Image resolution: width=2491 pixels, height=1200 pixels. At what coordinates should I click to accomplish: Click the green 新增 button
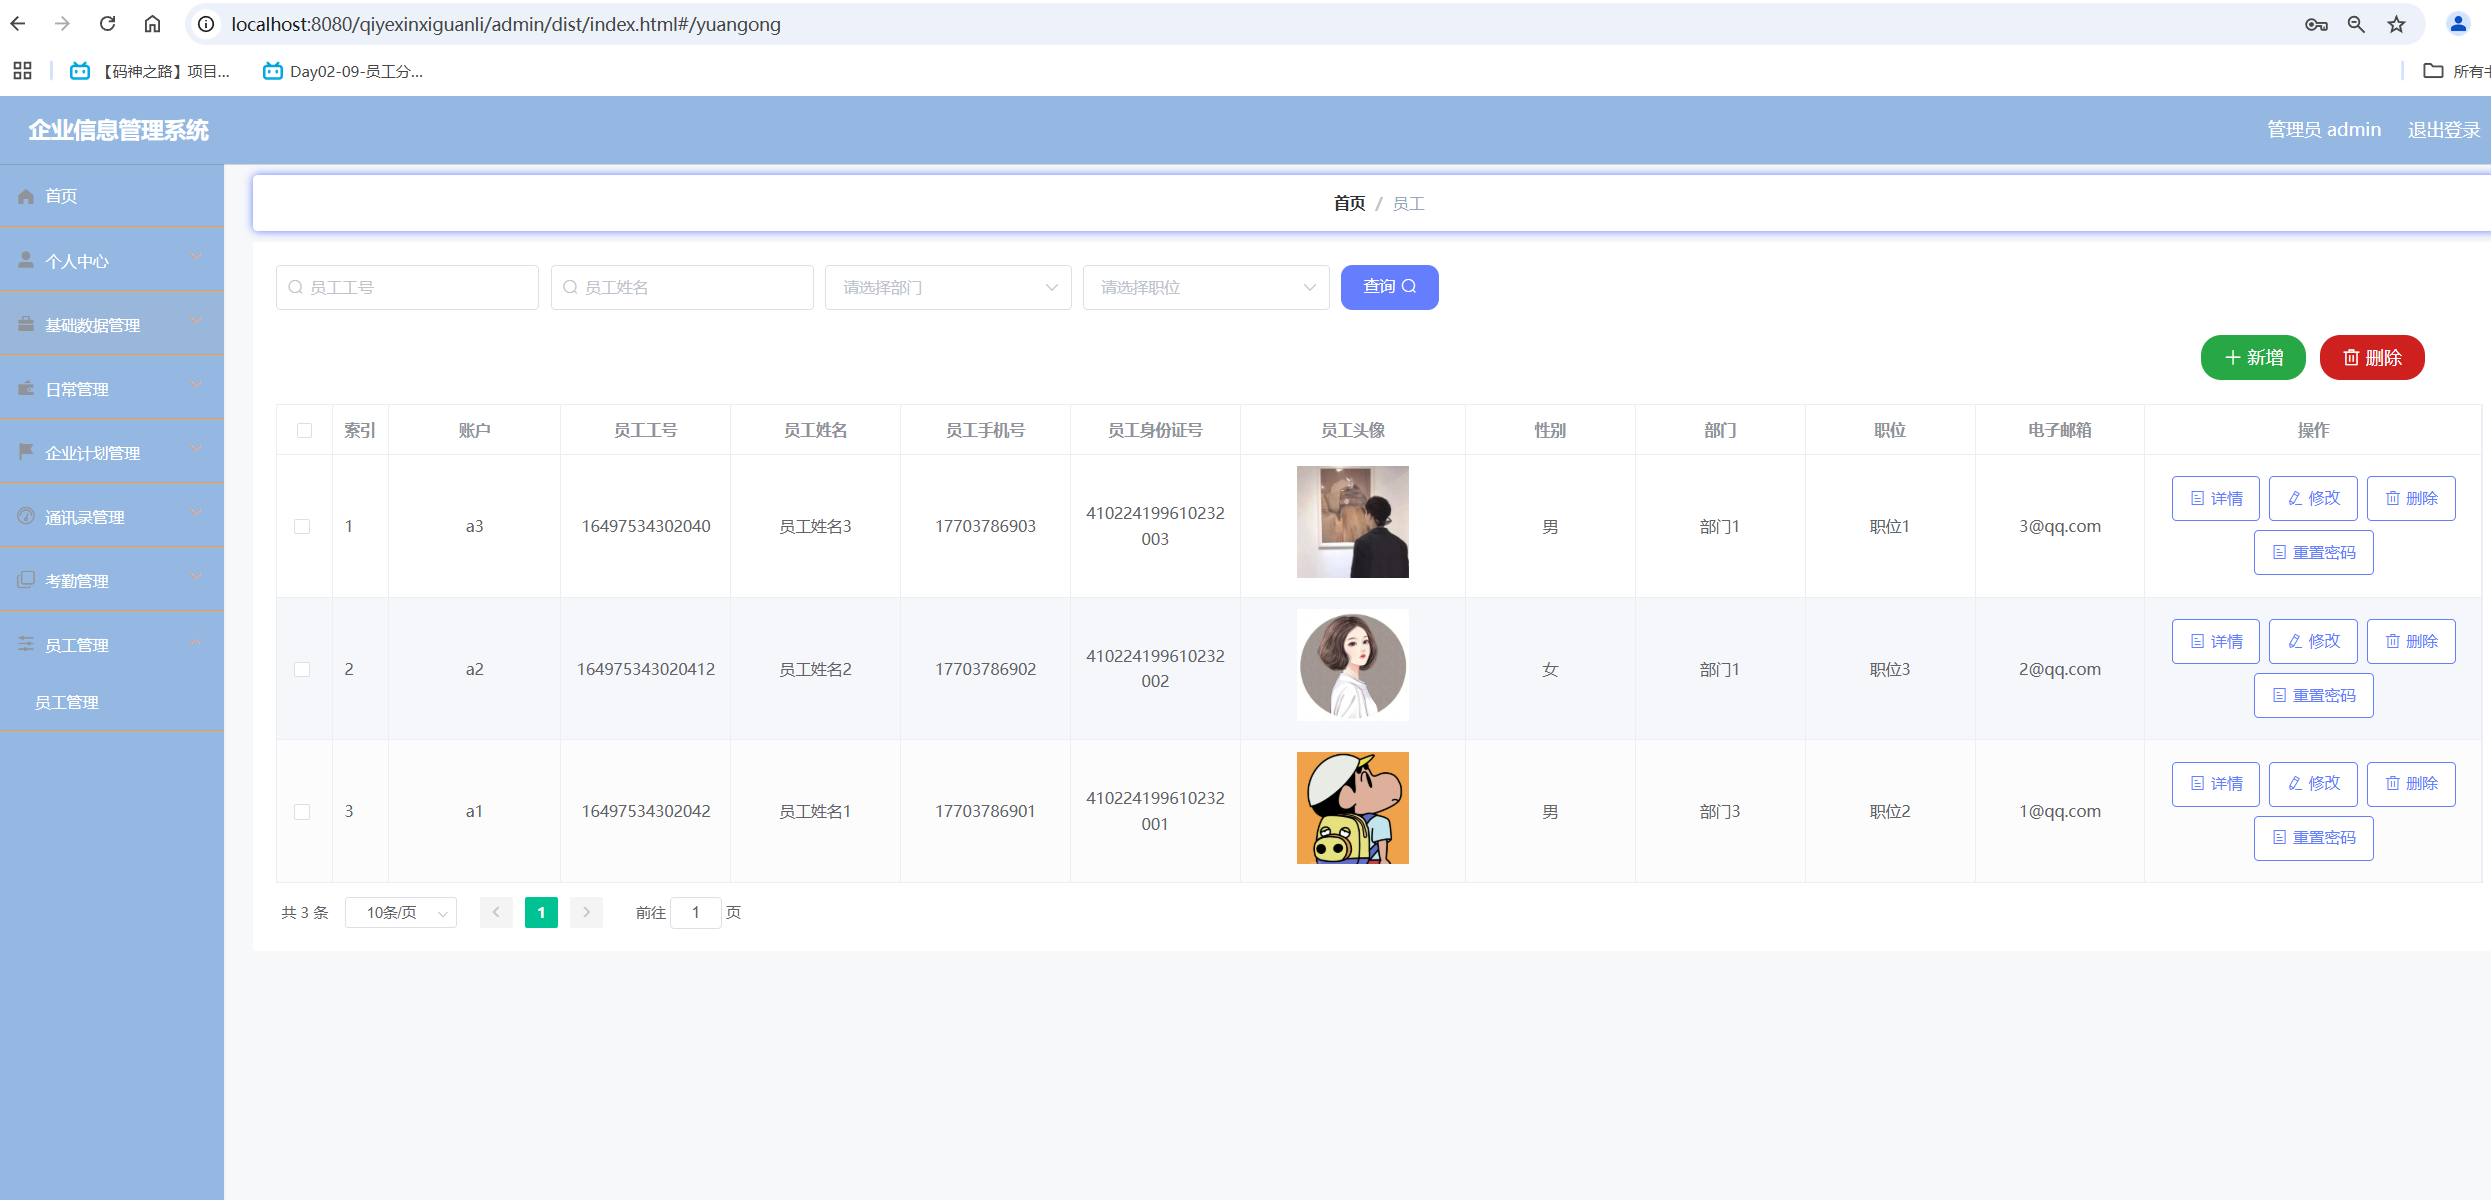[2252, 357]
